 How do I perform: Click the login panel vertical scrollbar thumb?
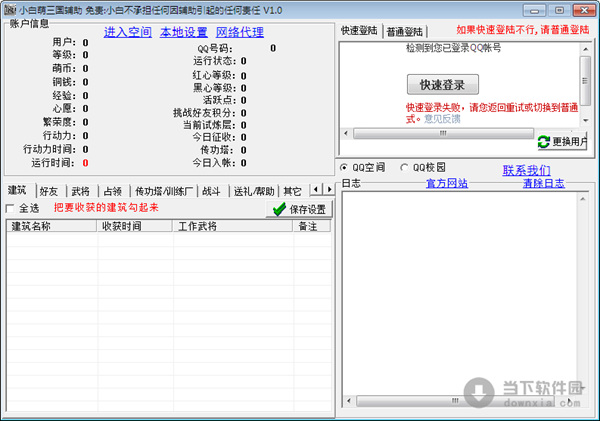tap(585, 81)
